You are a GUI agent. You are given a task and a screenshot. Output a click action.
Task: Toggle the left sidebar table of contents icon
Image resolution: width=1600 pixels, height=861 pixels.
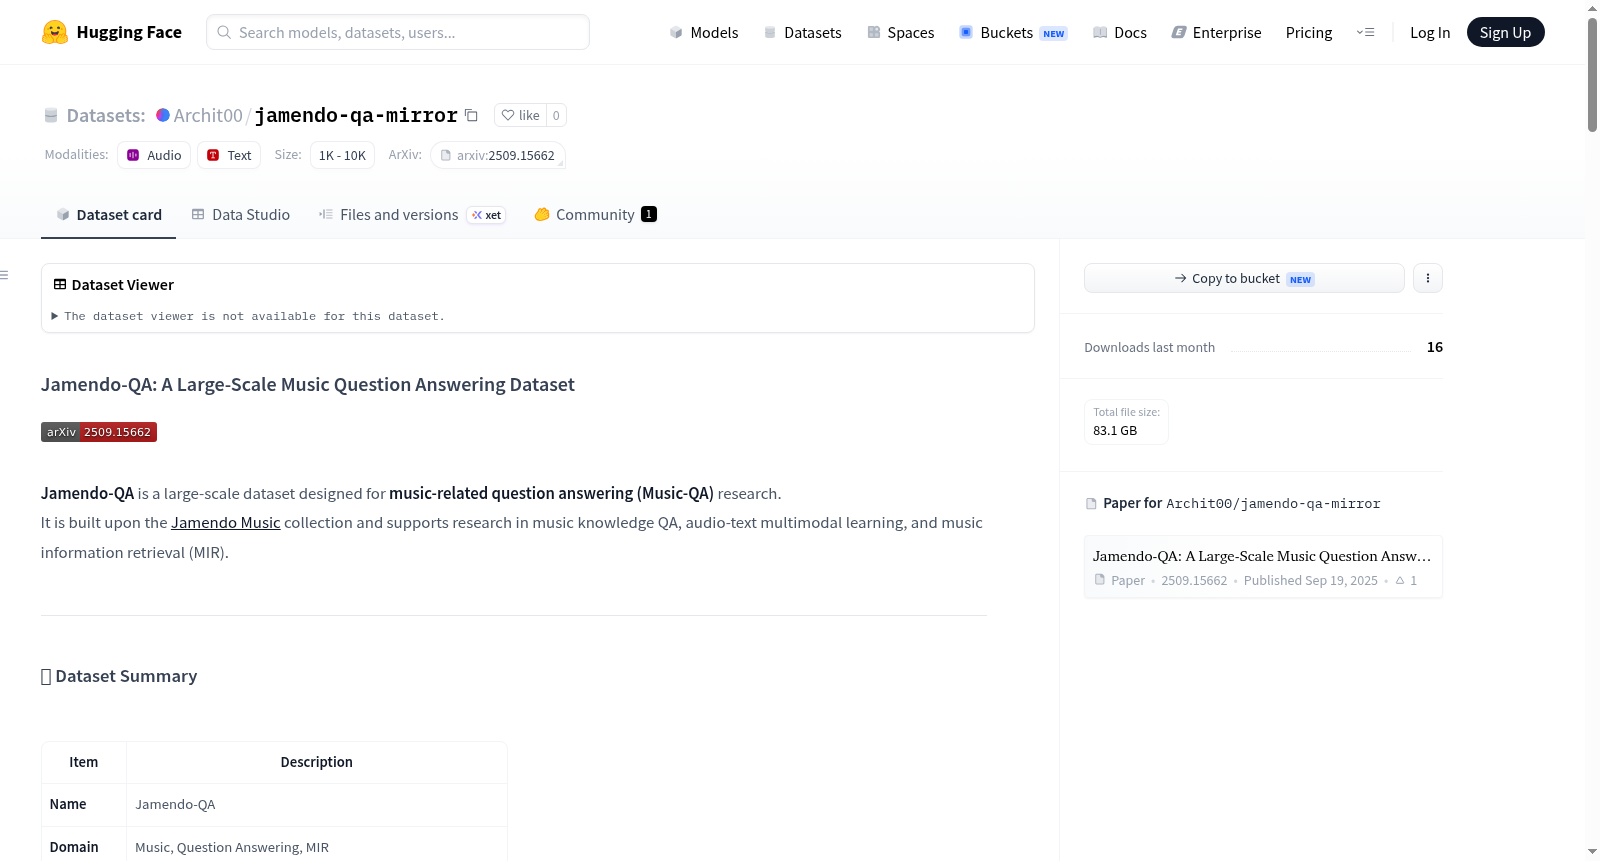point(5,275)
